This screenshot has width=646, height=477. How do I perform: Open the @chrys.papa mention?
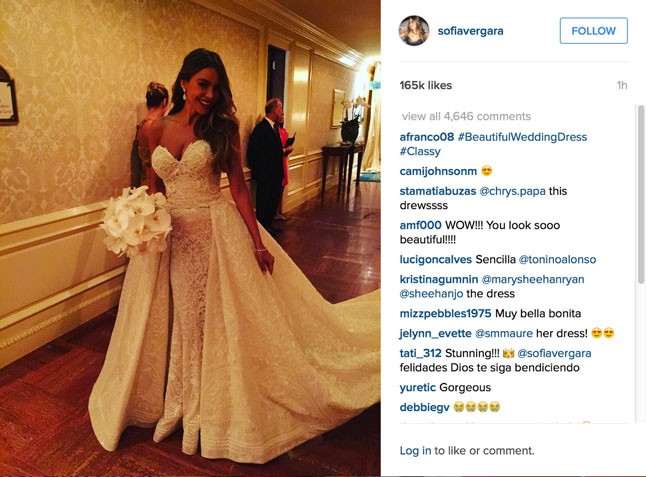[513, 191]
